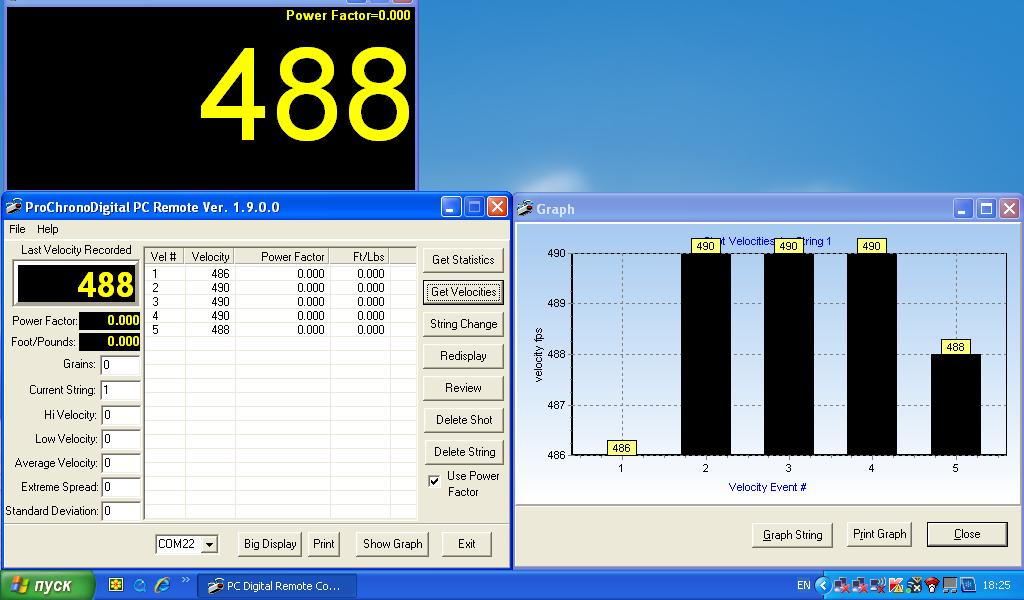Click the 488 bar in the graph
The image size is (1024, 600).
[955, 404]
